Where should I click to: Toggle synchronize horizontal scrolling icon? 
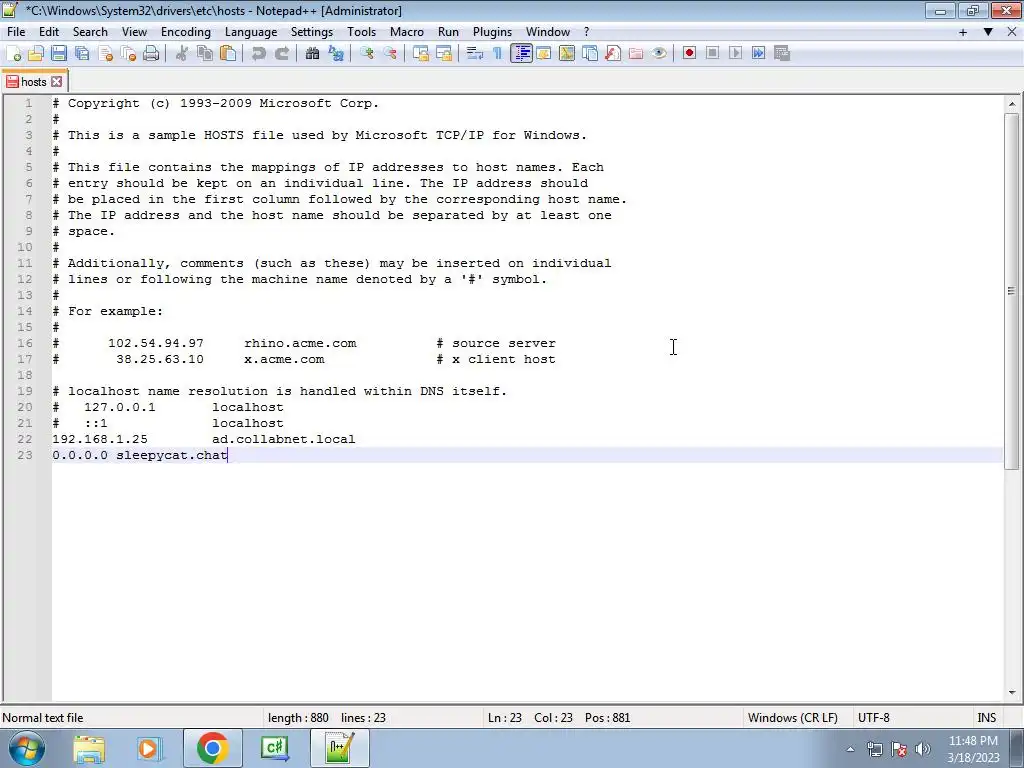pyautogui.click(x=444, y=54)
